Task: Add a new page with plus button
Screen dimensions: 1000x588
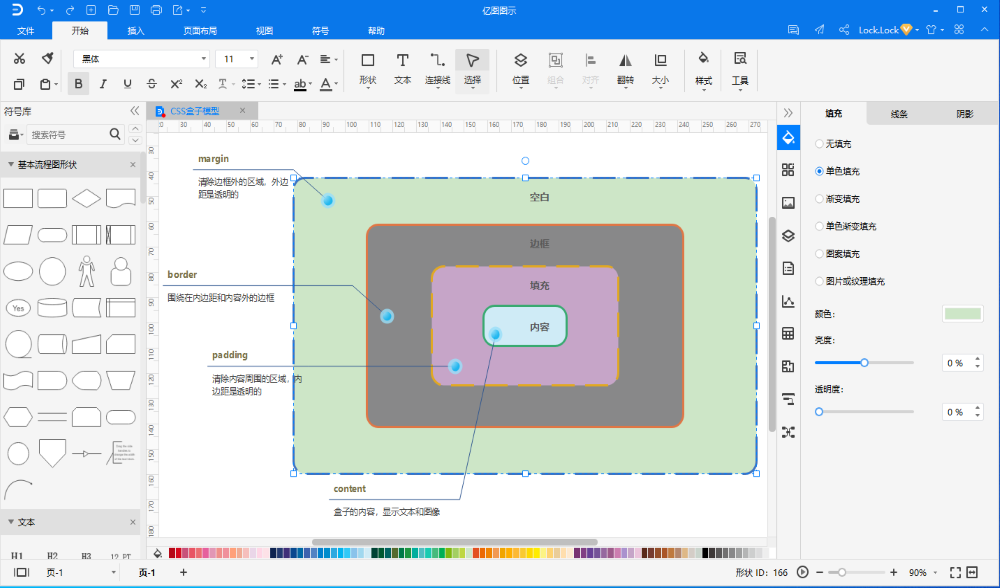Action: (x=184, y=572)
